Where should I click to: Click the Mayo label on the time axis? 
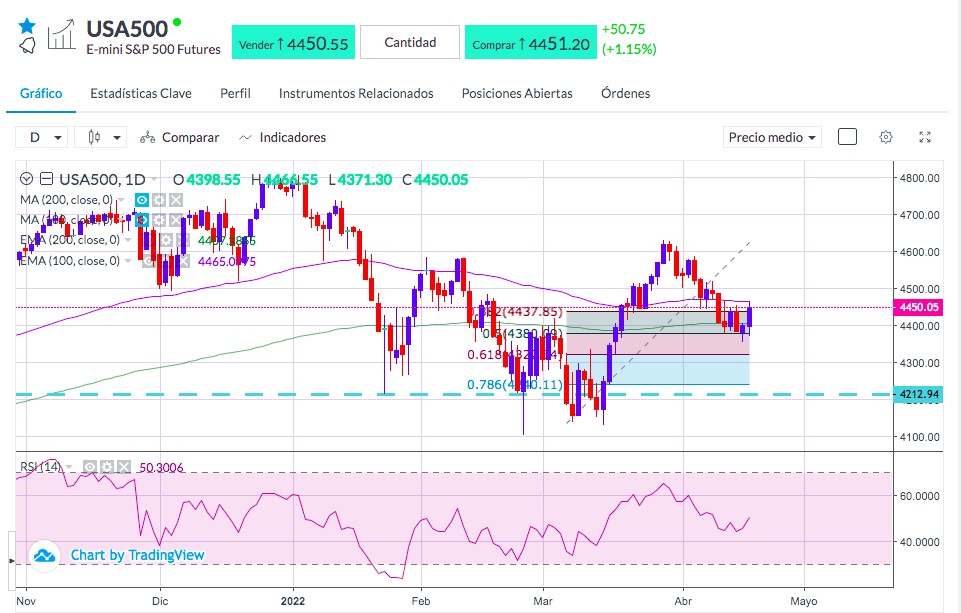(803, 601)
